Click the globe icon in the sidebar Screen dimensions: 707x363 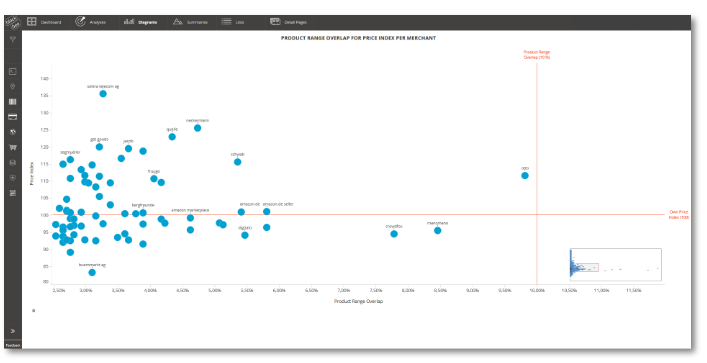13,132
